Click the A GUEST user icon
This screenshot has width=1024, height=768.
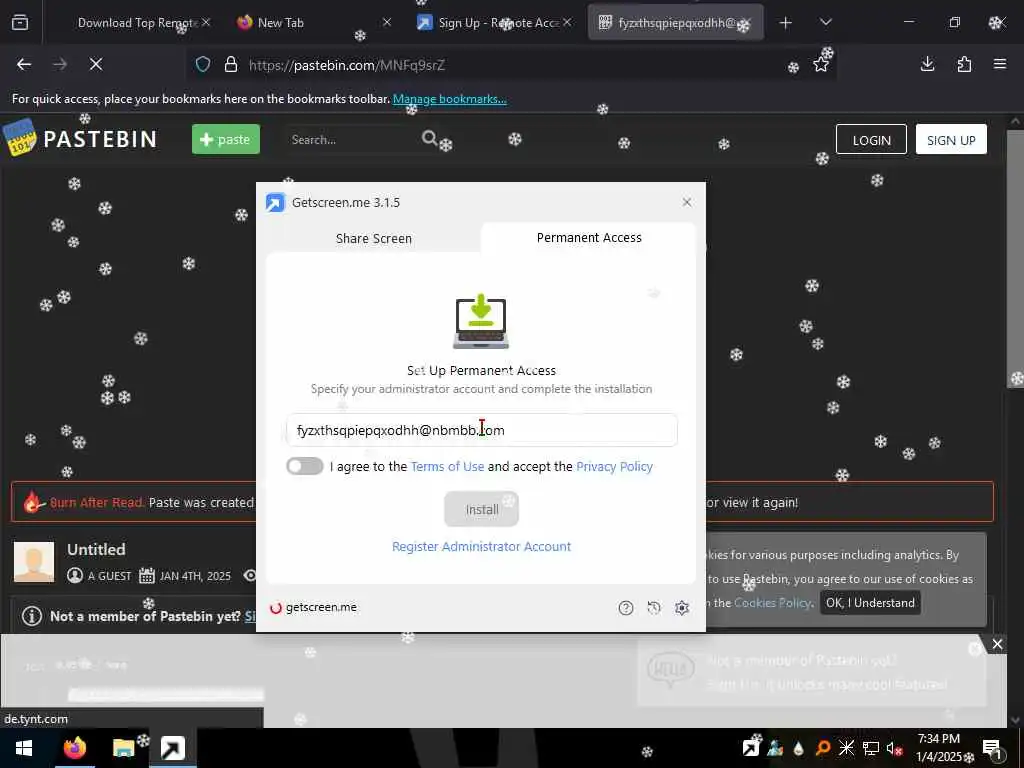pyautogui.click(x=75, y=575)
